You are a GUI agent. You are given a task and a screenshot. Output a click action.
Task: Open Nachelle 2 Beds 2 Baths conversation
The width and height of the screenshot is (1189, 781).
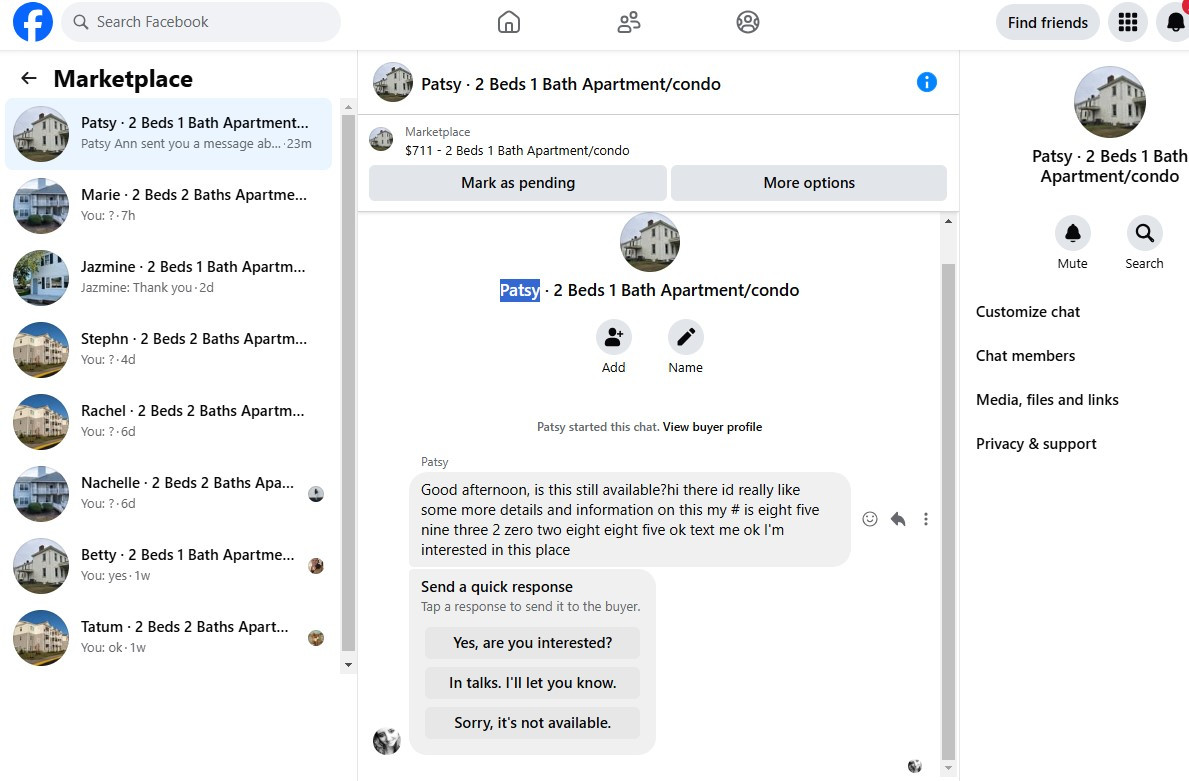168,494
